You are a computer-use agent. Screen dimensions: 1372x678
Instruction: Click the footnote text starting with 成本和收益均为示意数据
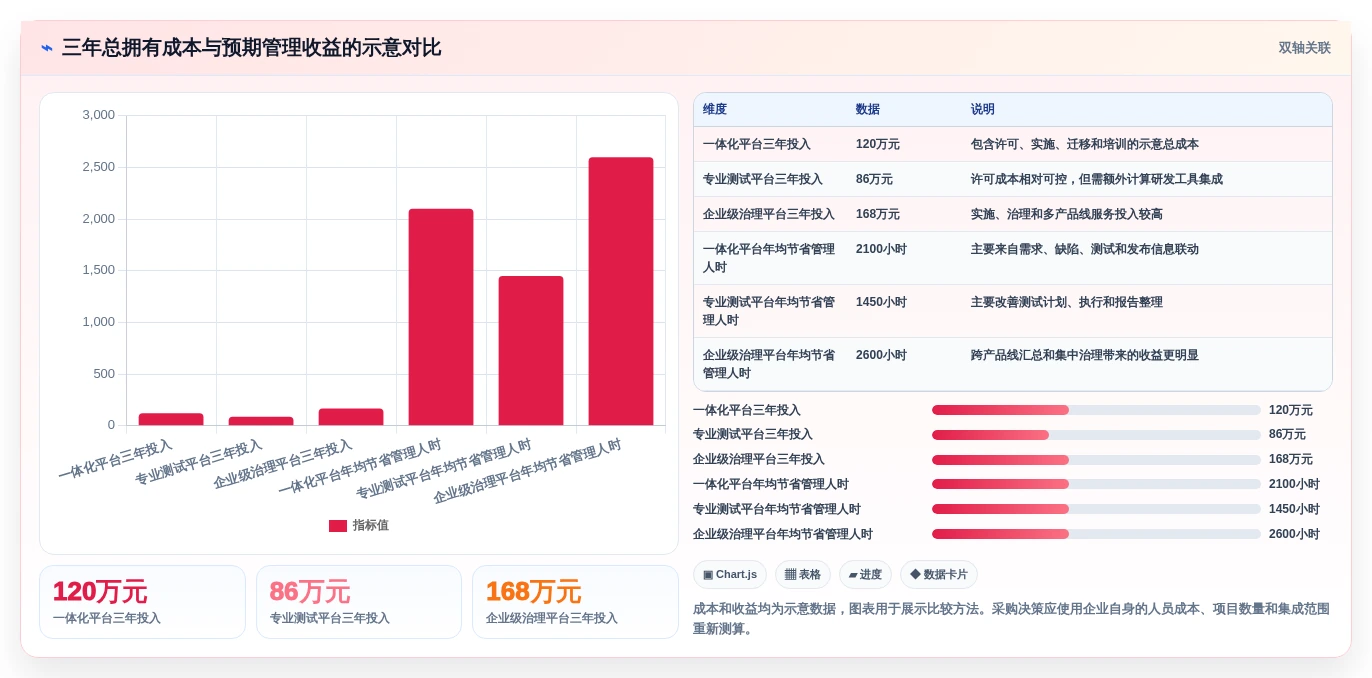pos(1011,619)
